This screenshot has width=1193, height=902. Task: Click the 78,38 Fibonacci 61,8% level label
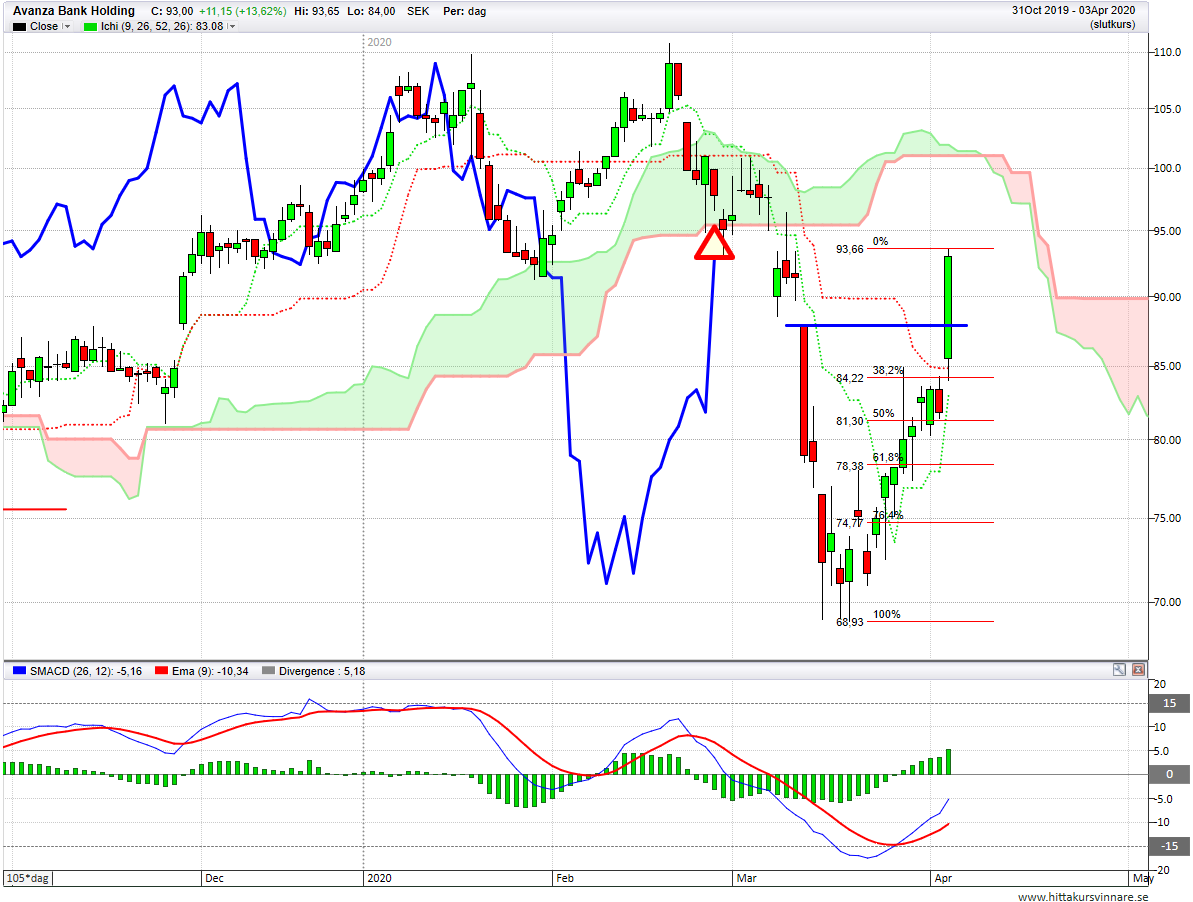[x=850, y=466]
